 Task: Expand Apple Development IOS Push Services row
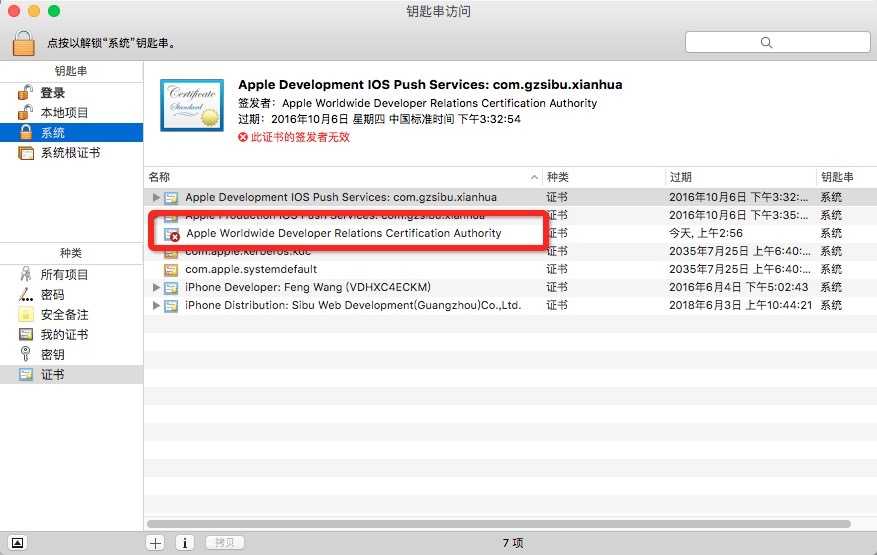pos(156,197)
